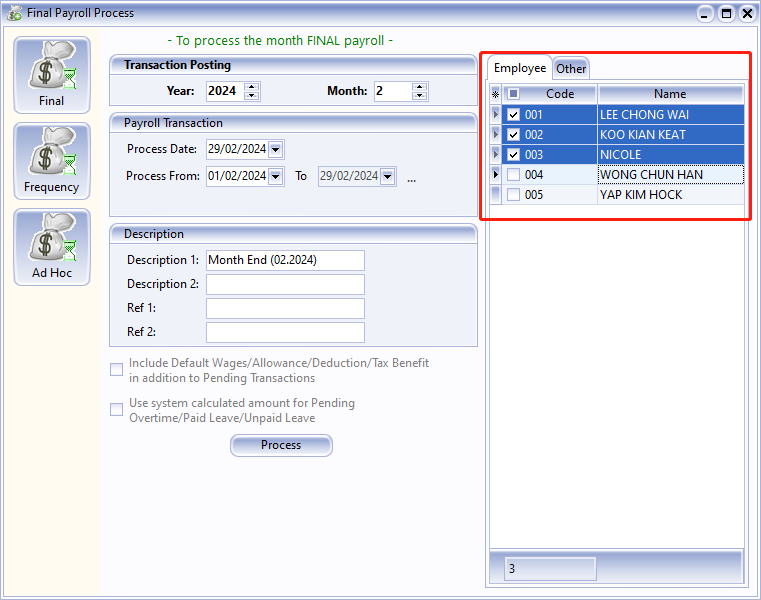Screen dimensions: 761x600
Task: Click the Description 2 field
Action: coord(285,284)
